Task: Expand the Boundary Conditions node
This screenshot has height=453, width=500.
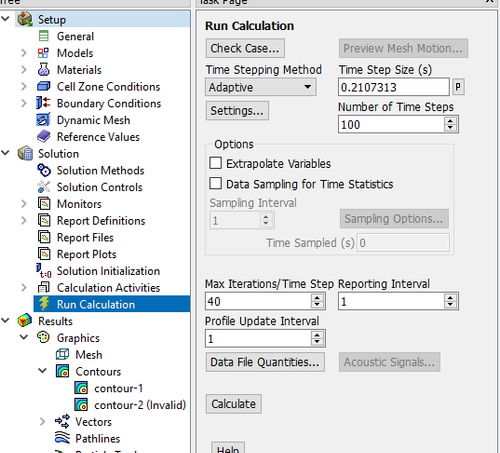Action: 24,103
